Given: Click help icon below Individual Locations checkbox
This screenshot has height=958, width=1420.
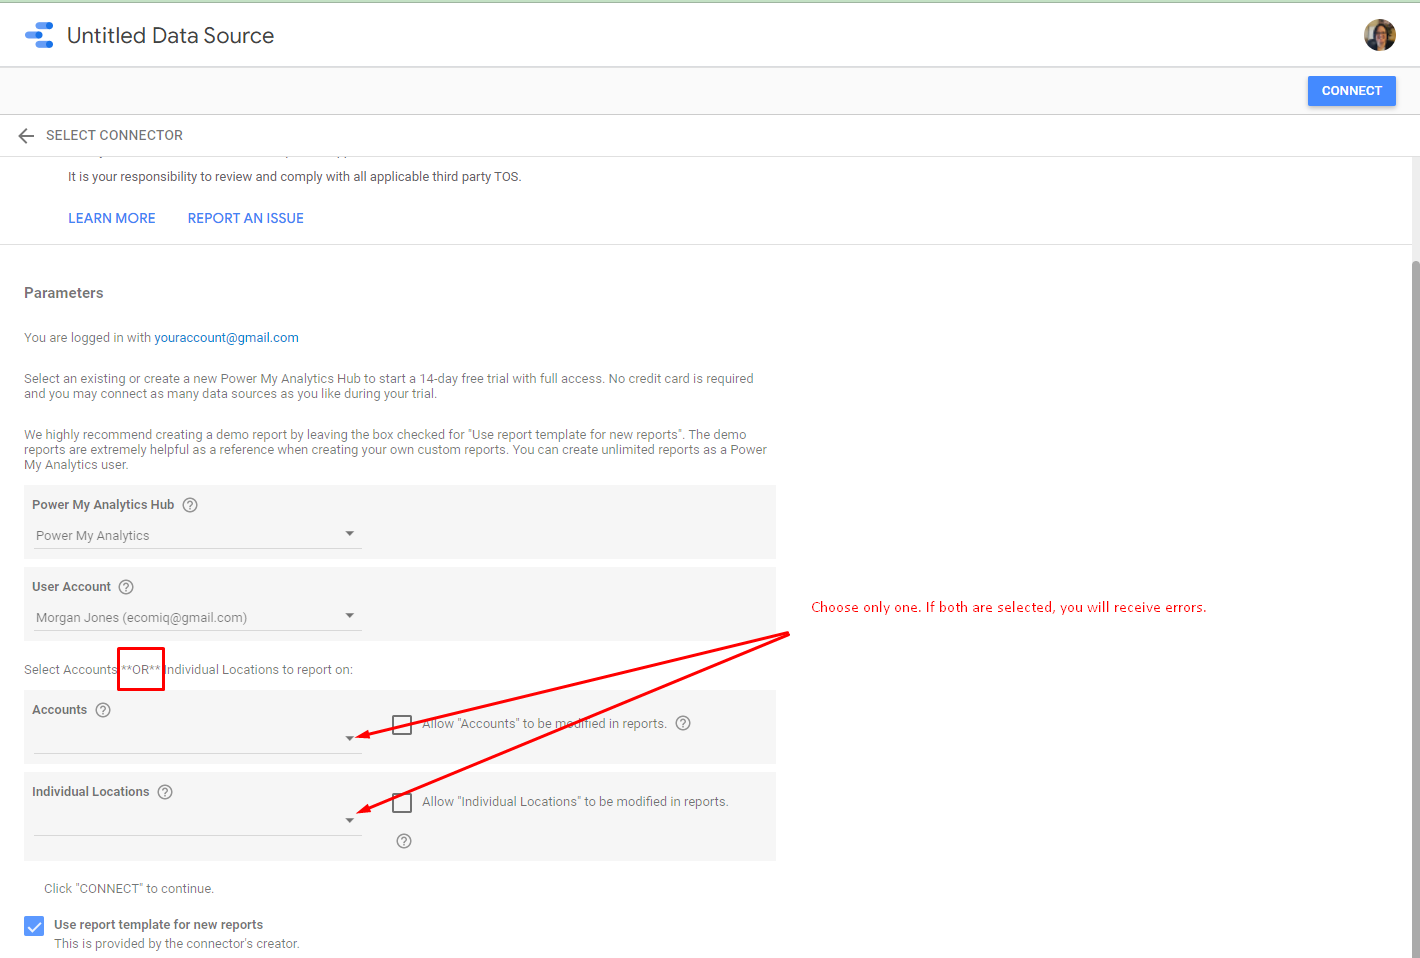Looking at the screenshot, I should (404, 841).
